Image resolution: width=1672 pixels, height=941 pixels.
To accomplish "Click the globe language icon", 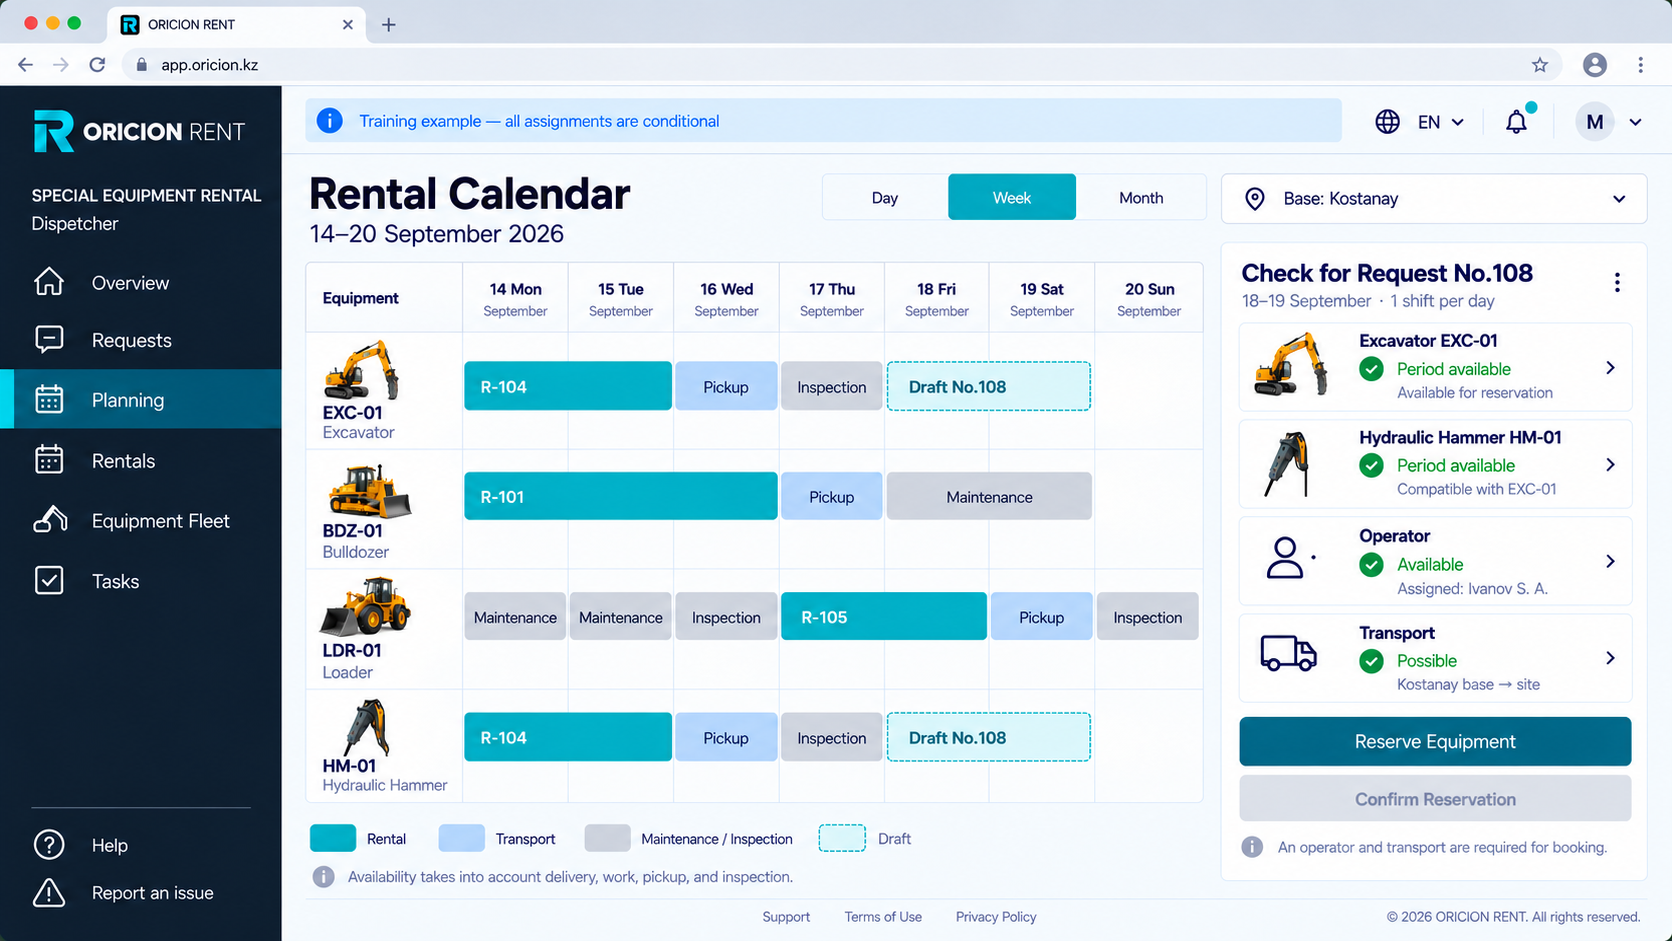I will coord(1387,122).
